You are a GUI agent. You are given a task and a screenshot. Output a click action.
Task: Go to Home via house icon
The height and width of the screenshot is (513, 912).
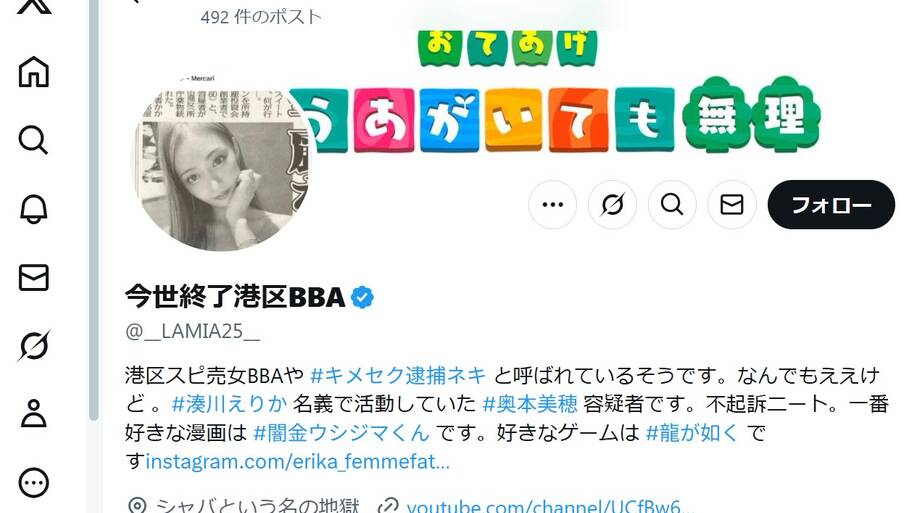(x=34, y=72)
